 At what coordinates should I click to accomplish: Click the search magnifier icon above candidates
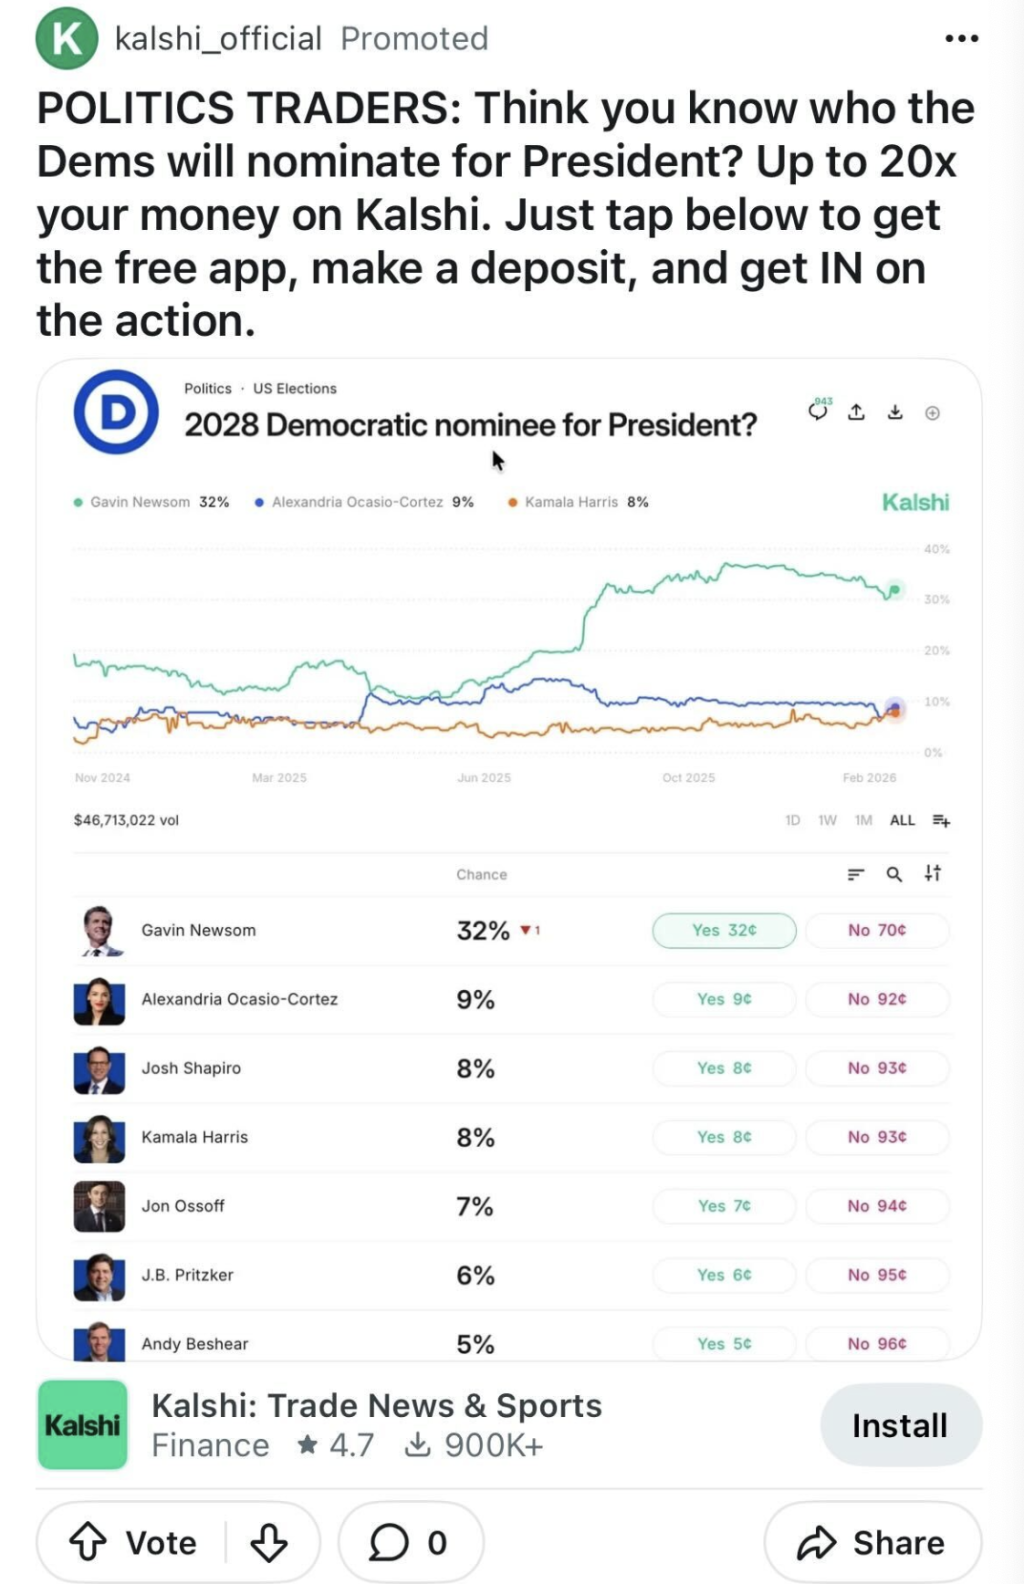[894, 874]
